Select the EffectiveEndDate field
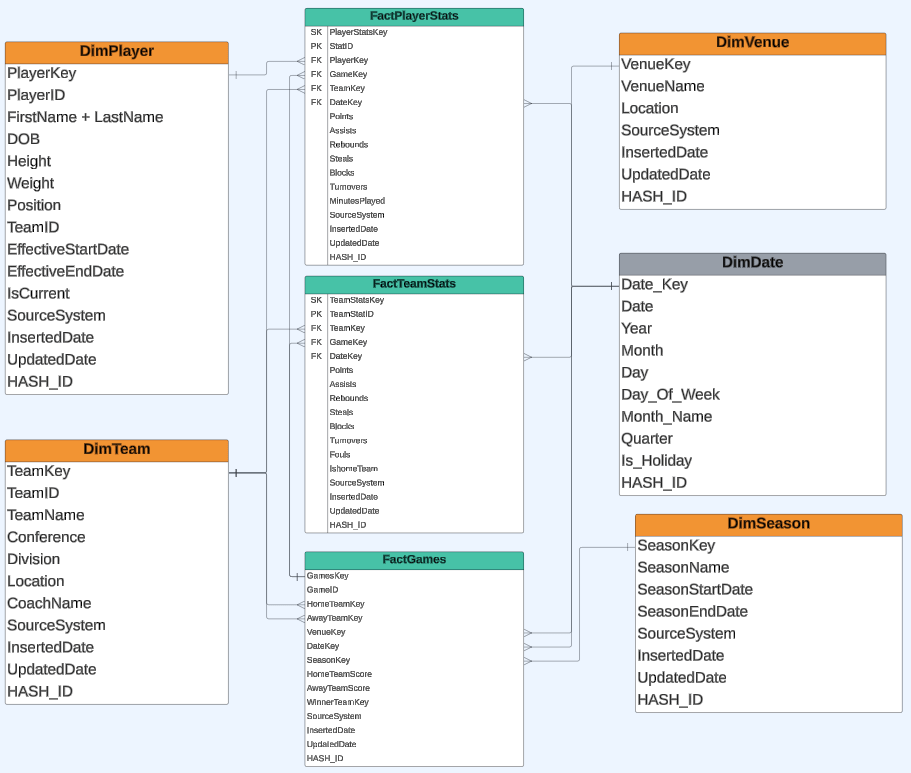Screen dimensions: 911x773 (117, 272)
